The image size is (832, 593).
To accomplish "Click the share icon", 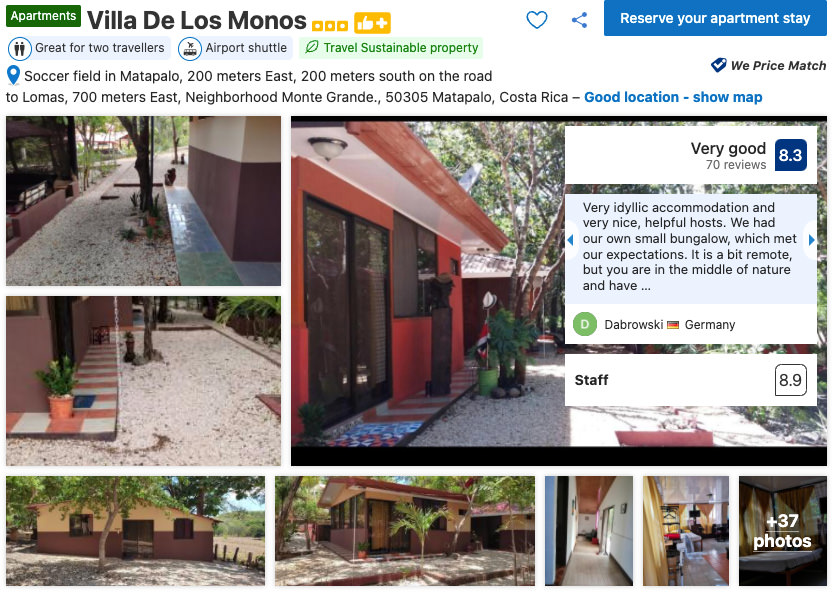I will [579, 20].
